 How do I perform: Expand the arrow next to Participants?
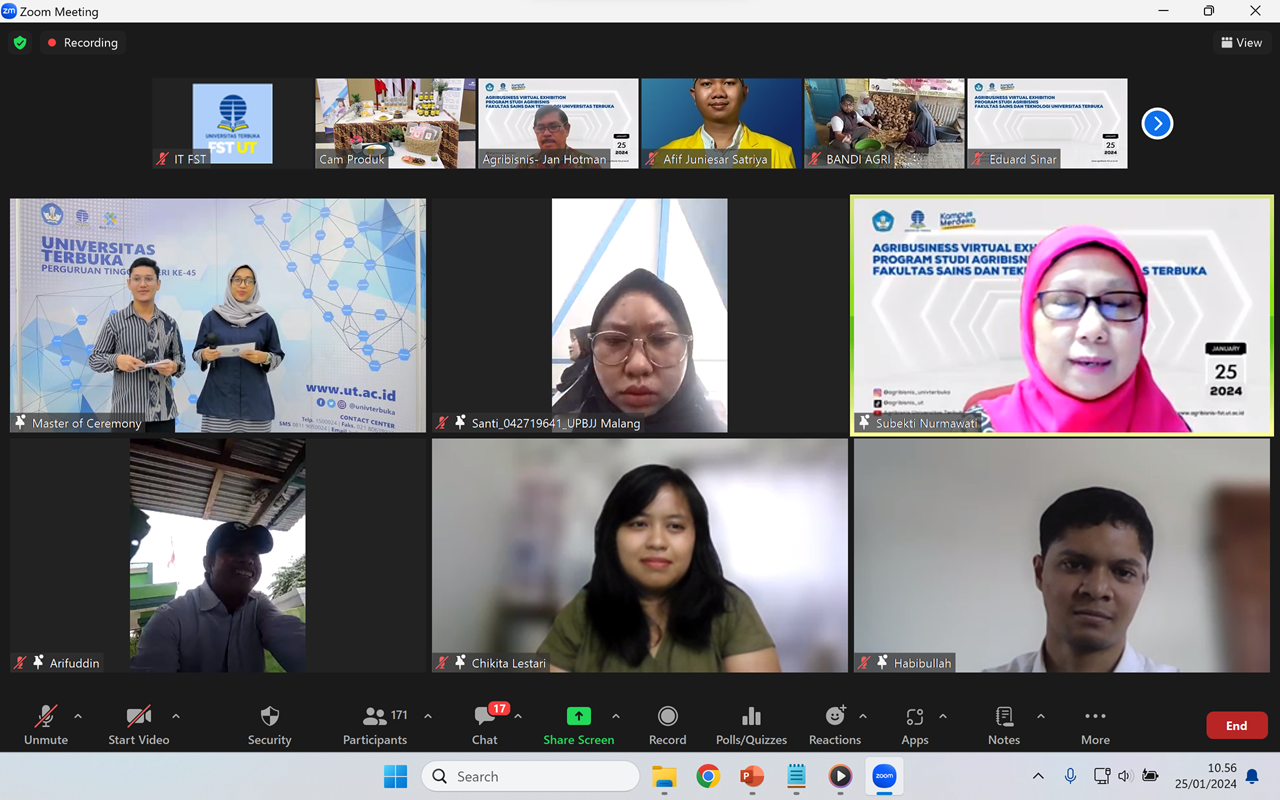coord(428,716)
